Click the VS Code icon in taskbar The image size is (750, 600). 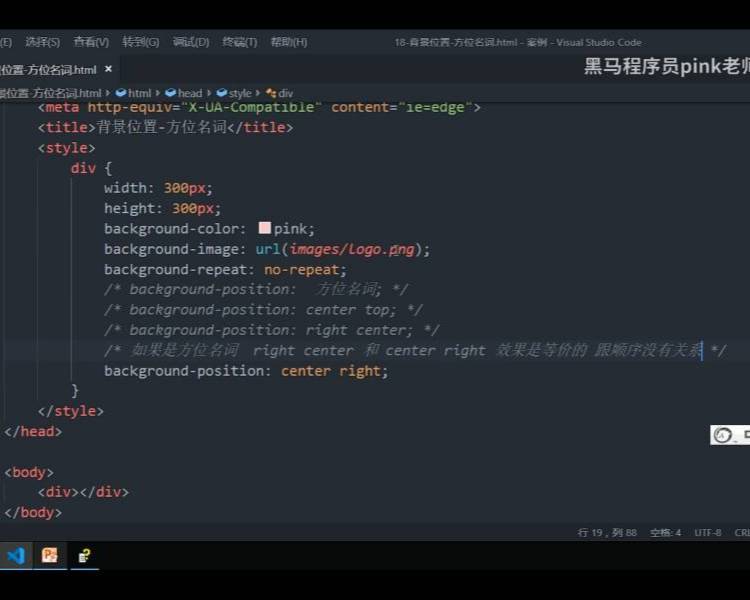[x=16, y=555]
